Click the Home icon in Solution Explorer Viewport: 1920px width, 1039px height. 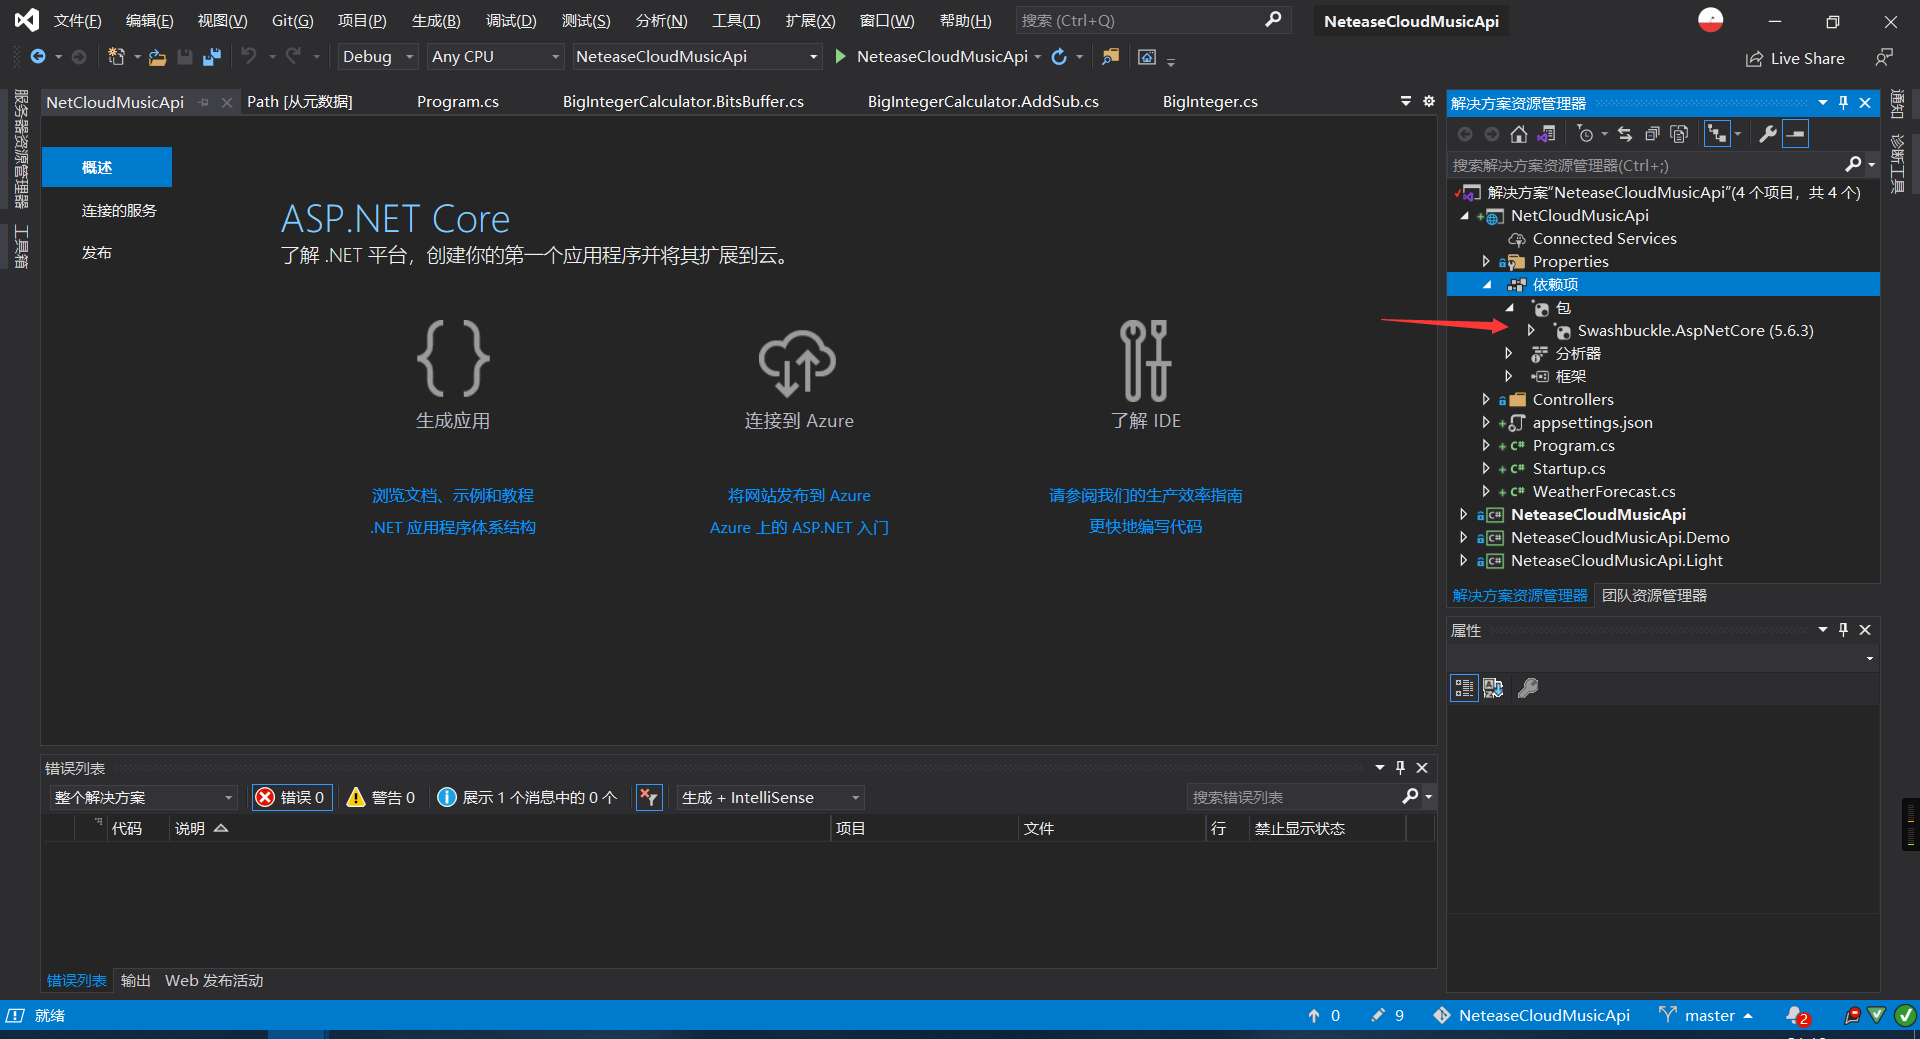click(x=1519, y=134)
